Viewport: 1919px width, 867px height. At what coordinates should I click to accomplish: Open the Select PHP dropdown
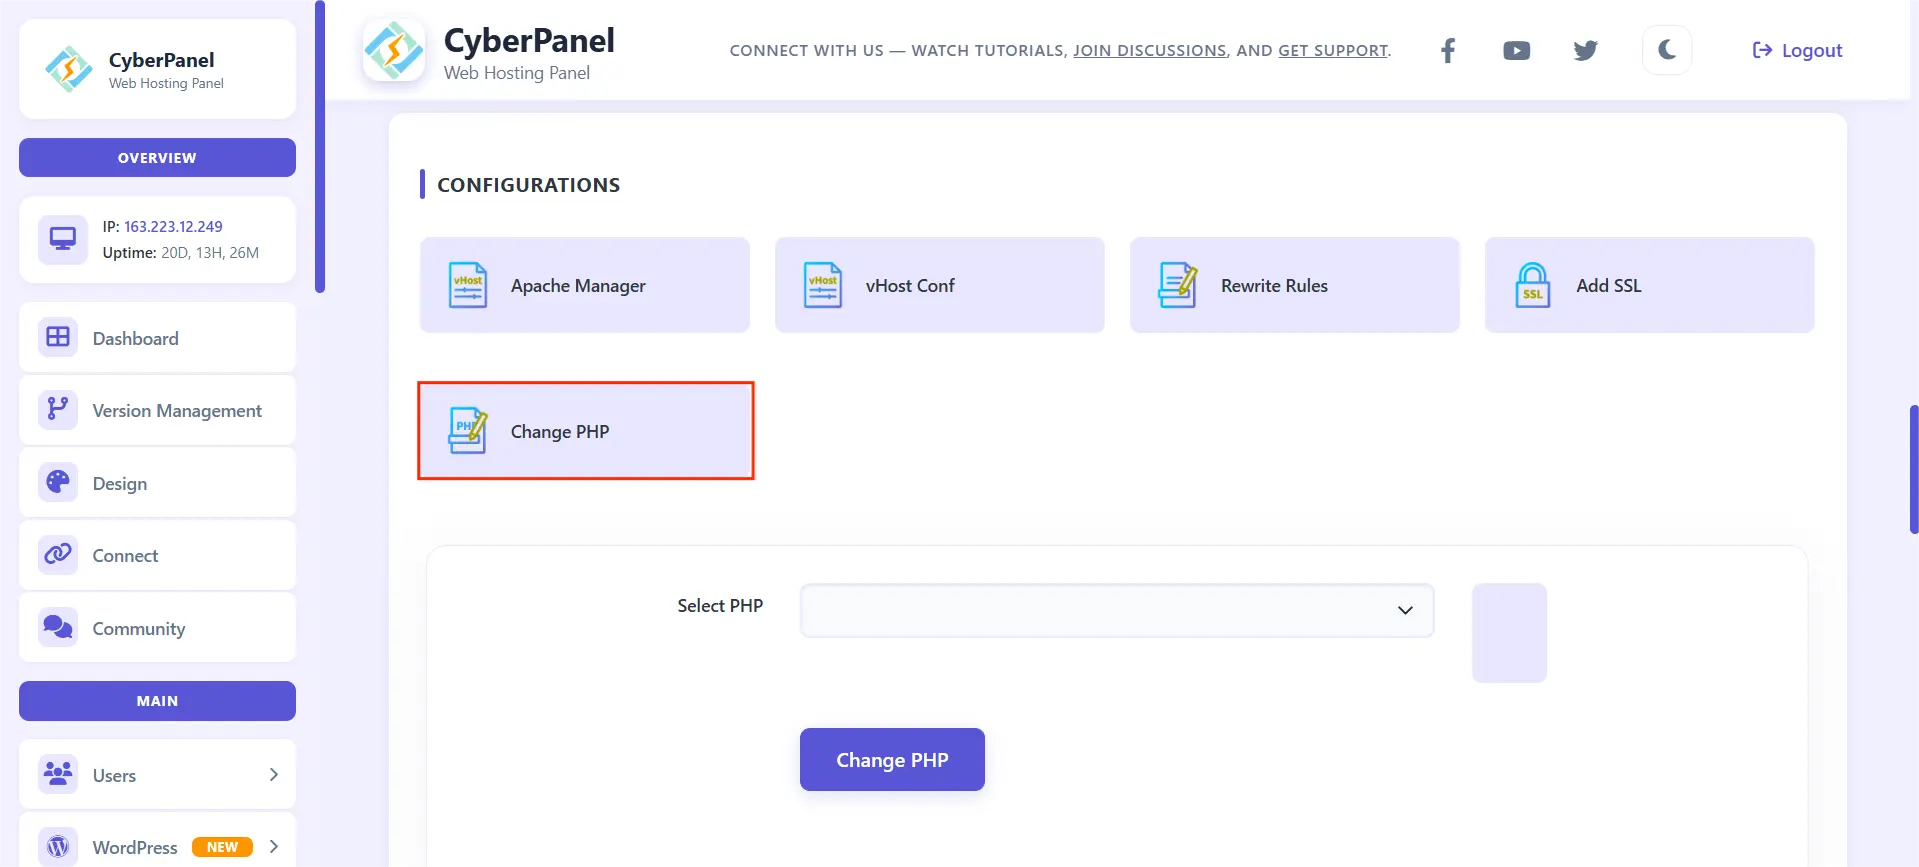tap(1117, 610)
